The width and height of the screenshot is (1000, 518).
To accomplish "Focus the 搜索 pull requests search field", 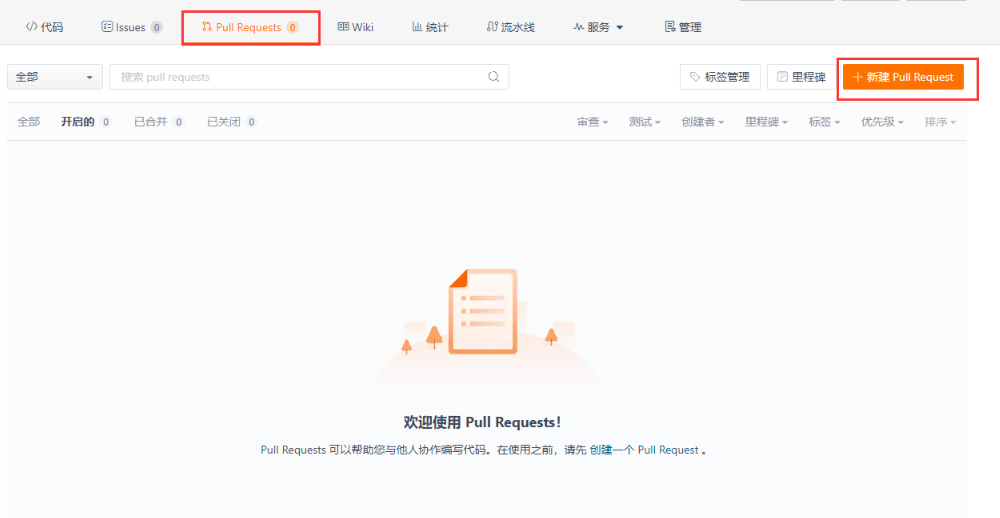I will 309,77.
